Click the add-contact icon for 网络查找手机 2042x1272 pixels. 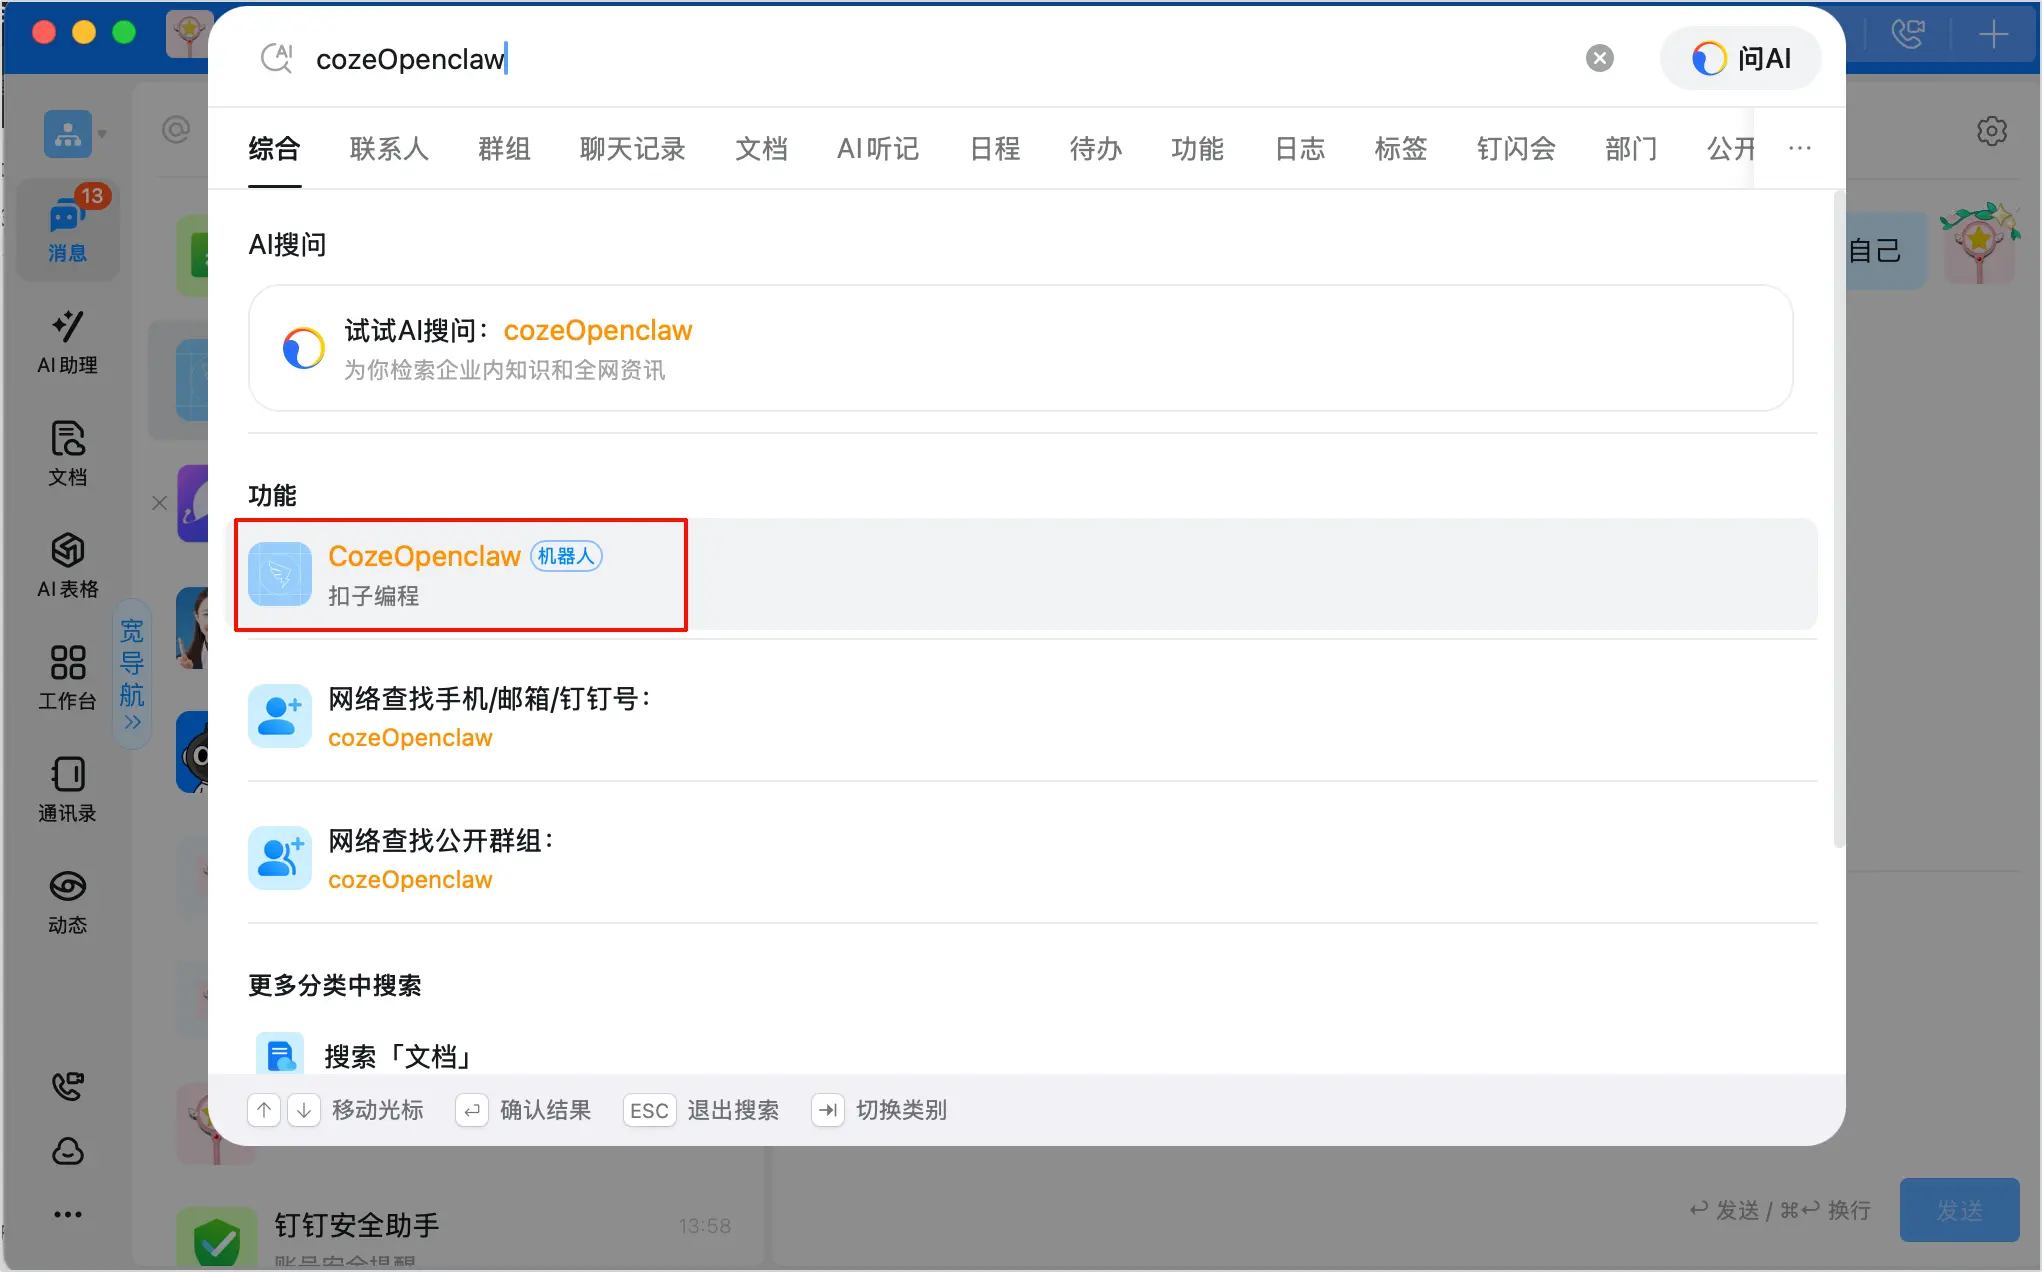(280, 716)
